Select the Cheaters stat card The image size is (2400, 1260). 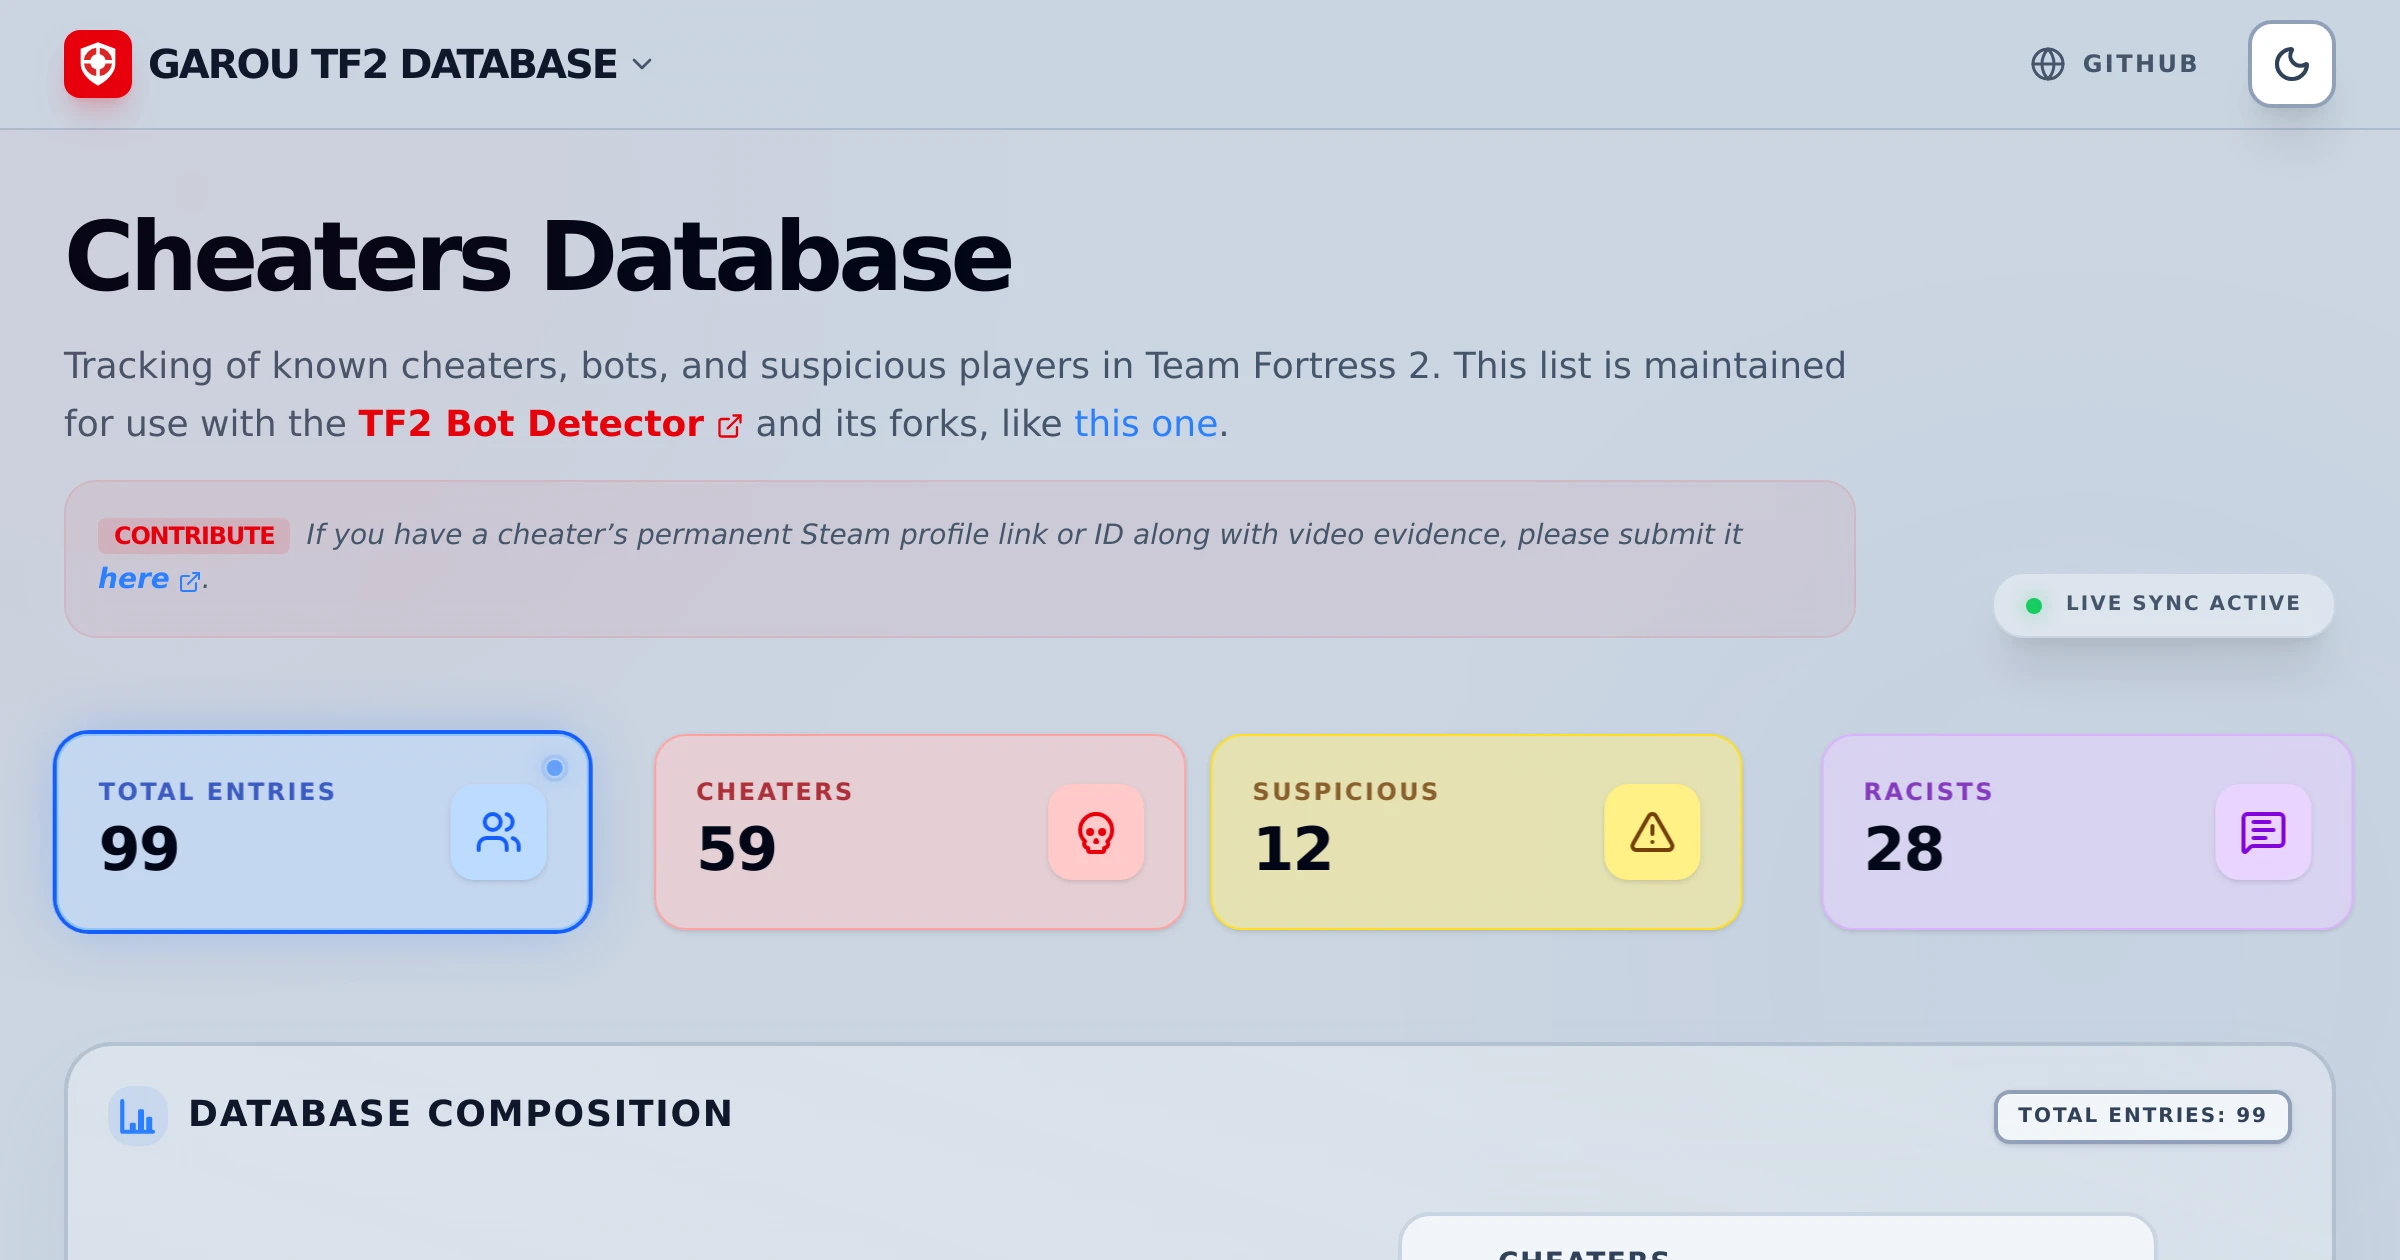point(920,832)
